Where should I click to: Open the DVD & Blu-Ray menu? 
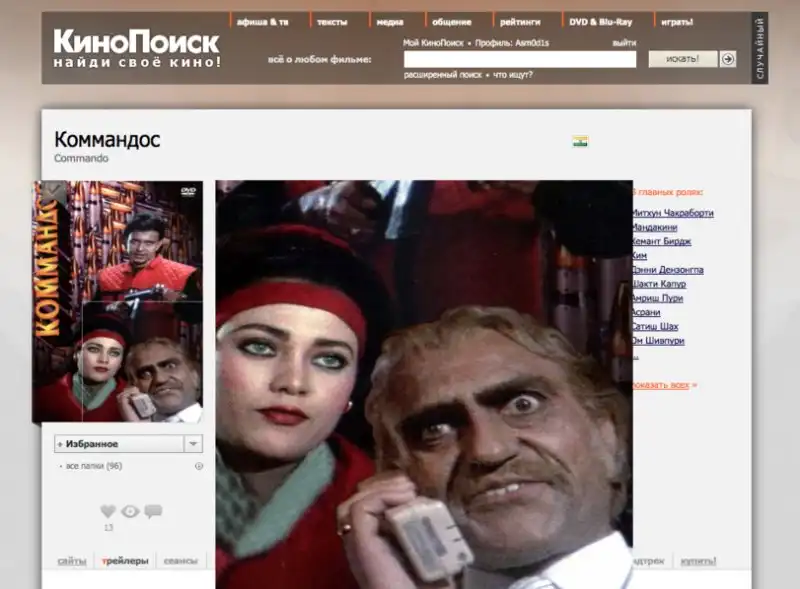click(600, 21)
